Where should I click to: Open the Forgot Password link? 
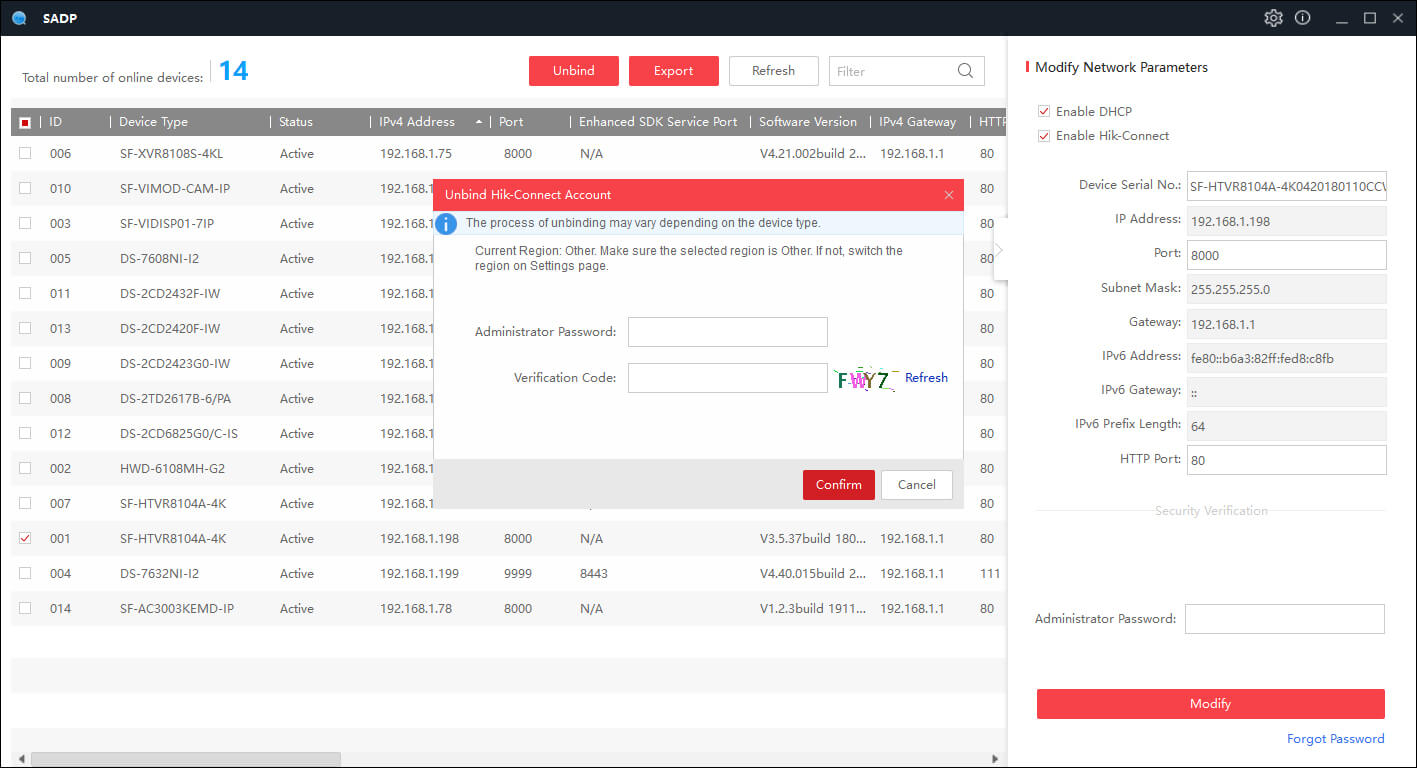[1336, 739]
